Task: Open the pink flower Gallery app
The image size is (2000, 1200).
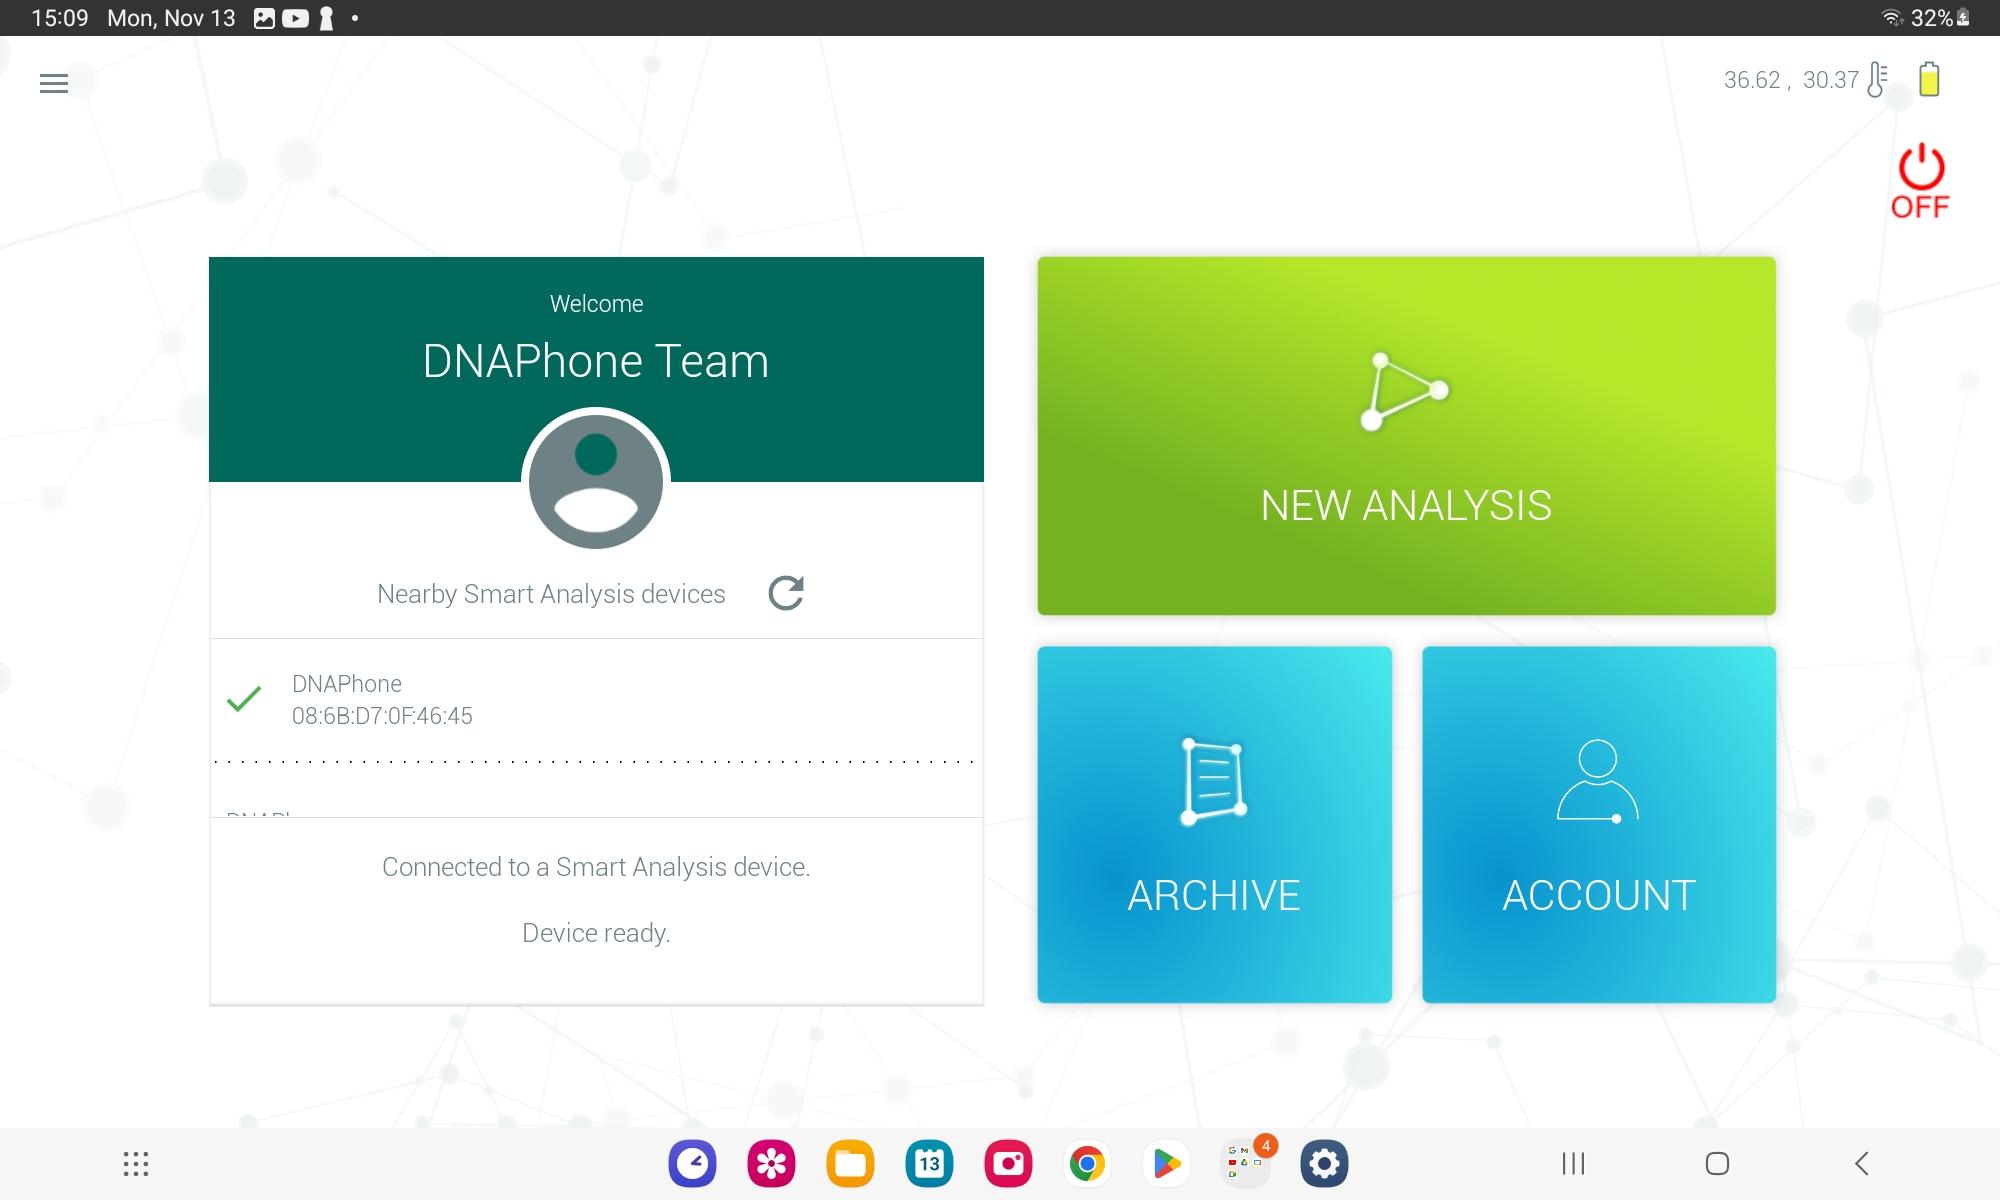Action: [x=771, y=1164]
